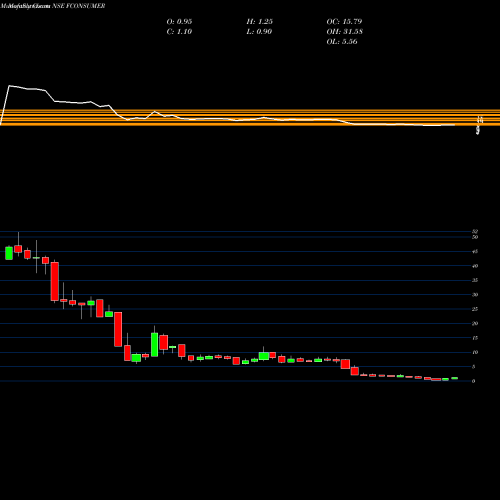
Task: Click the peak of the white line chart
Action: point(9,86)
